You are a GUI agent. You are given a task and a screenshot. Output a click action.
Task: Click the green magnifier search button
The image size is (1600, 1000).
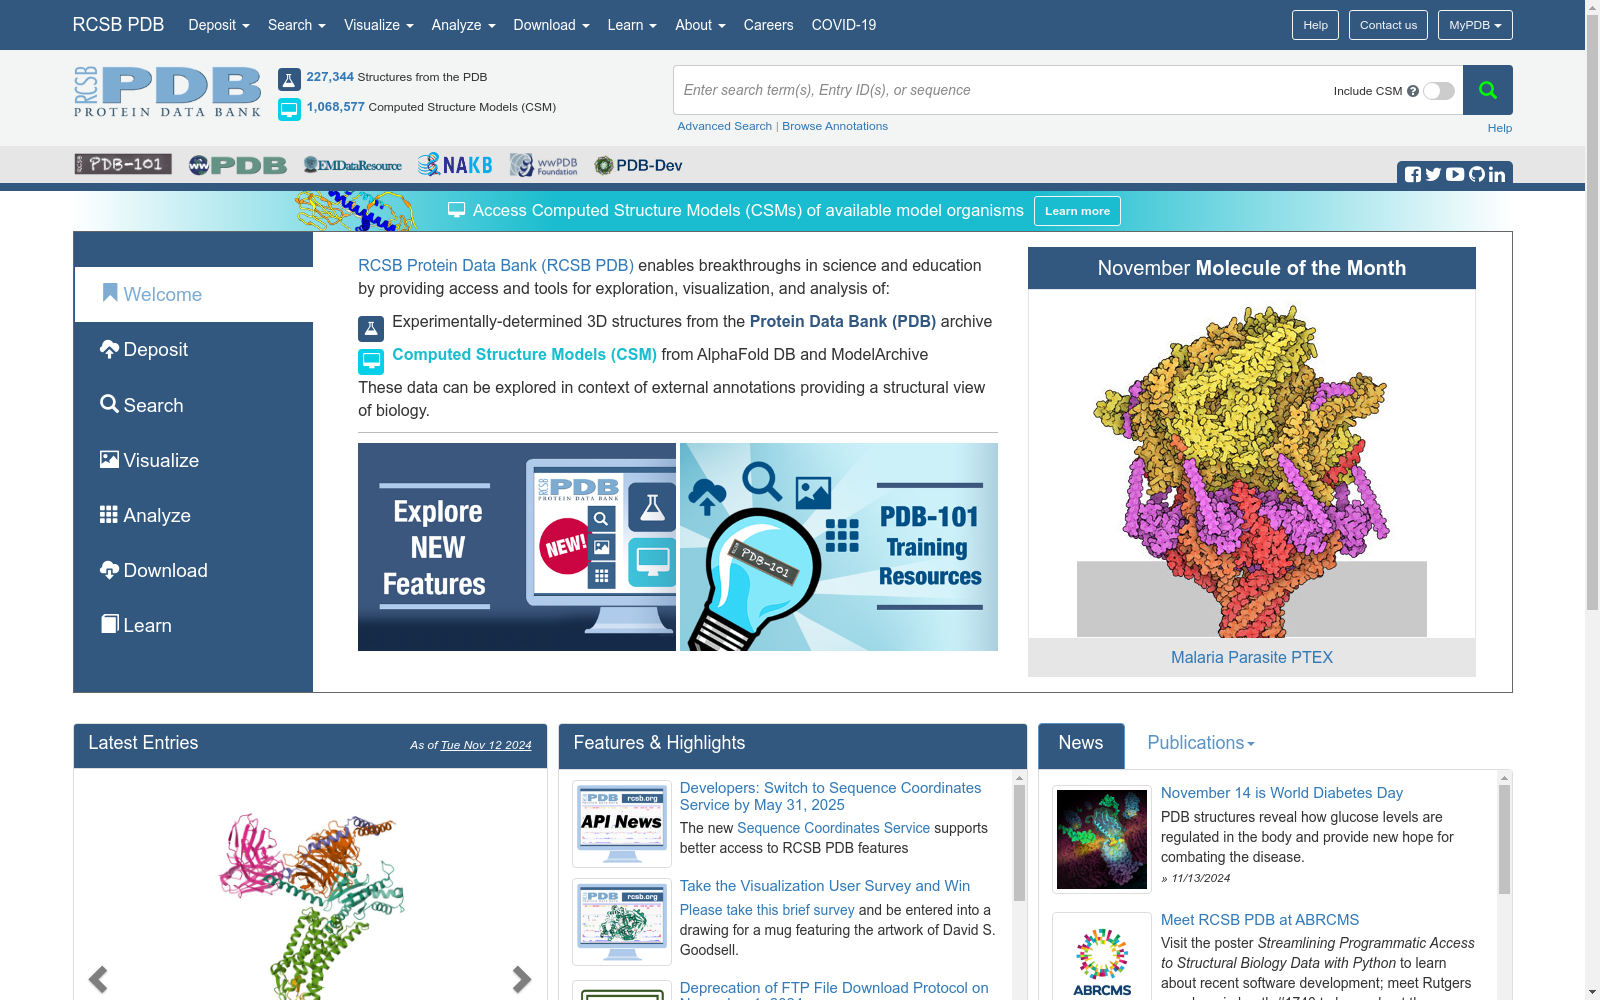(x=1487, y=90)
